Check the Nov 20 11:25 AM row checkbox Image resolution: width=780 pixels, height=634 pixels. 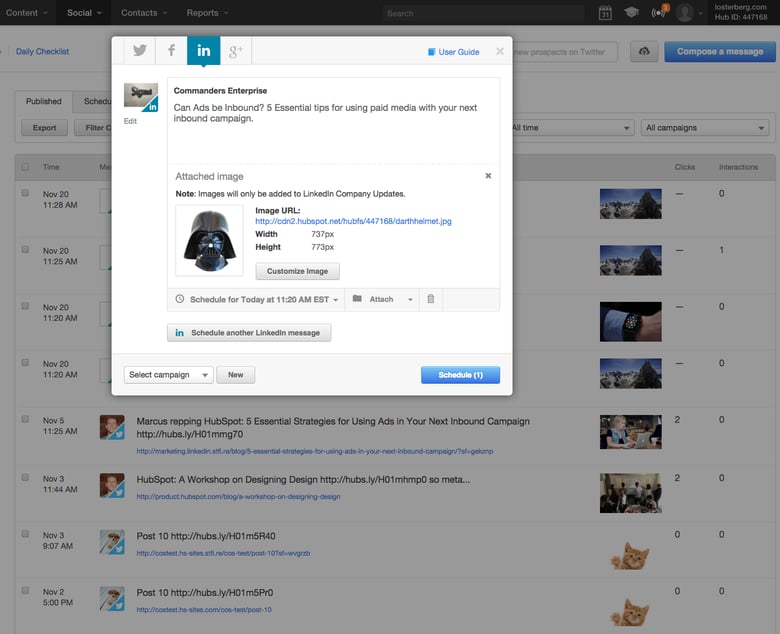pyautogui.click(x=25, y=250)
